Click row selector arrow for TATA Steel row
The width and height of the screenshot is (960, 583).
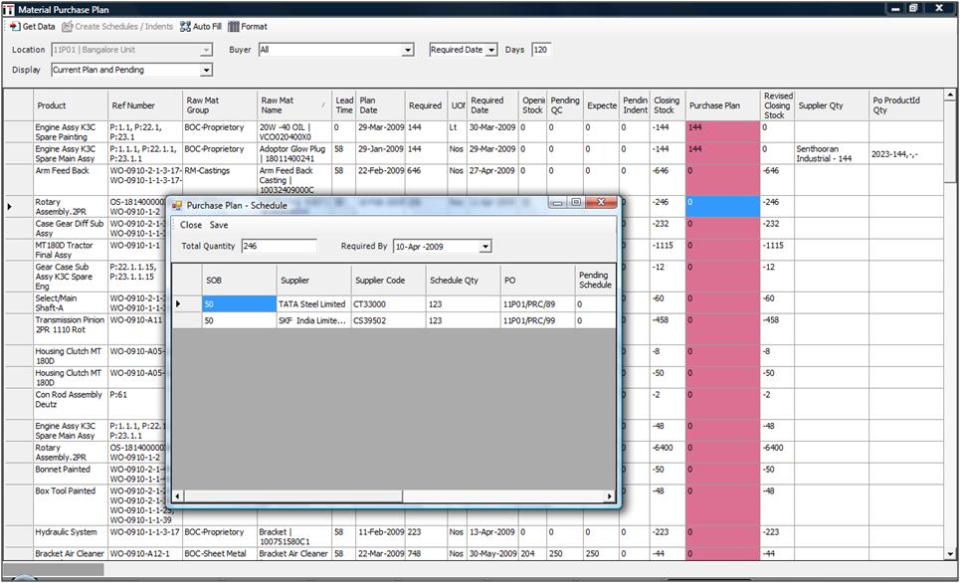178,304
